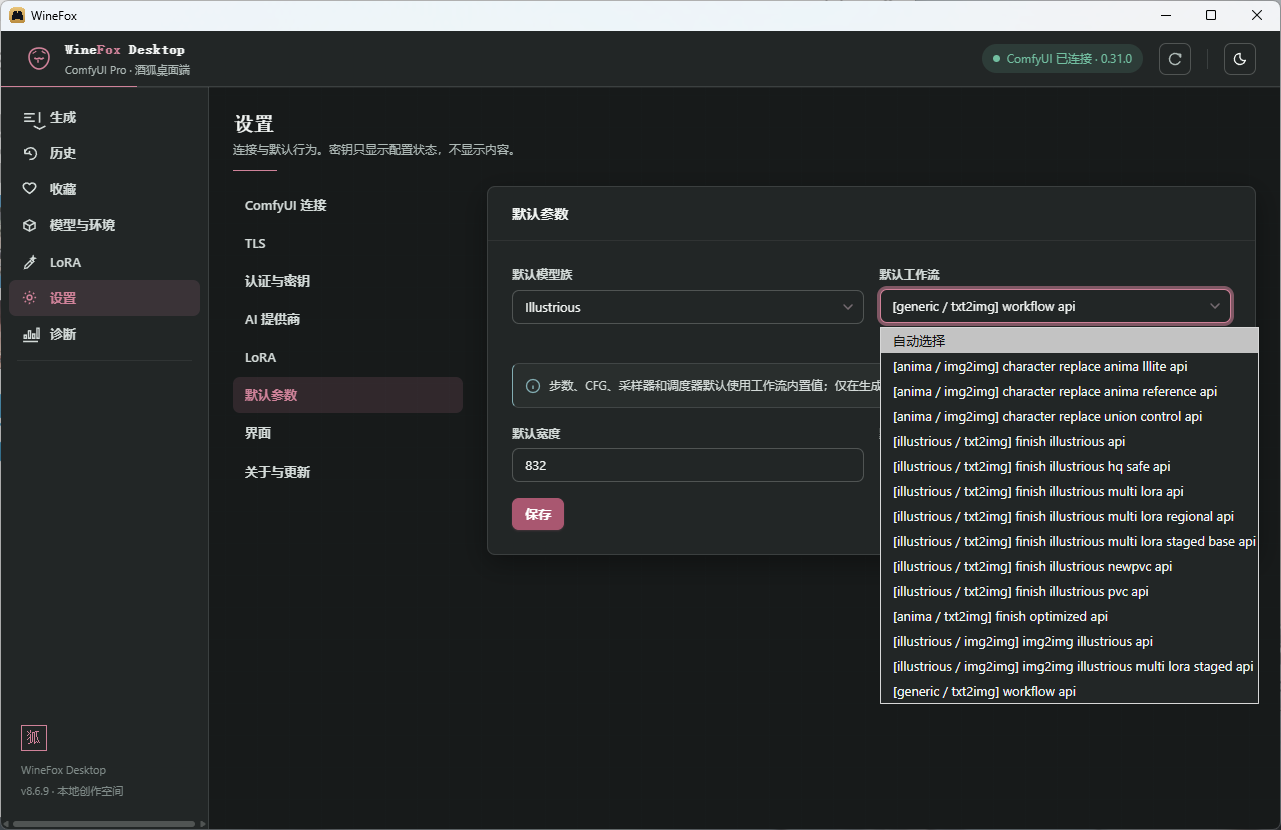Click the 设置 gear icon in sidebar
The image size is (1281, 830).
(30, 298)
